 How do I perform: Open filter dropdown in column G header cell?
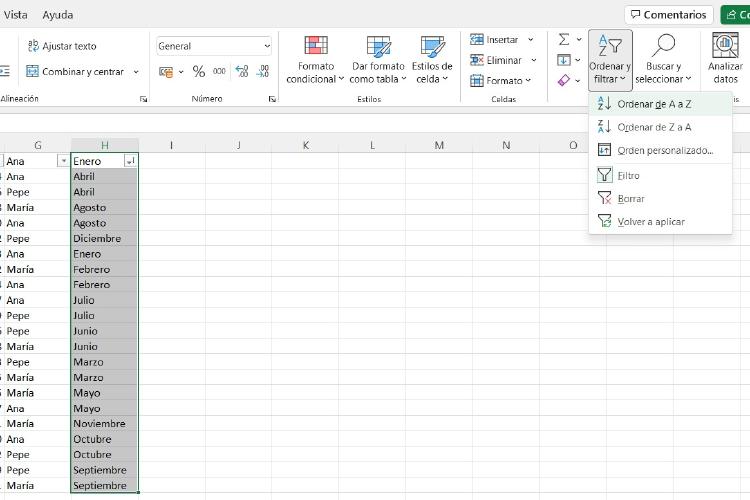tap(63, 161)
